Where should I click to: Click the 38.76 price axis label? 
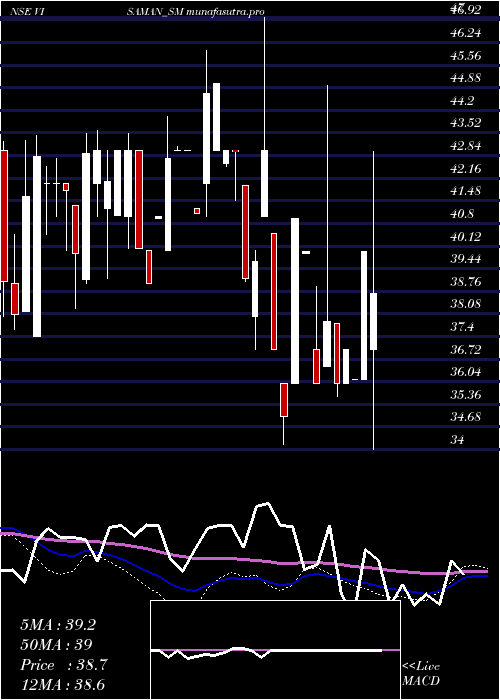tap(466, 282)
